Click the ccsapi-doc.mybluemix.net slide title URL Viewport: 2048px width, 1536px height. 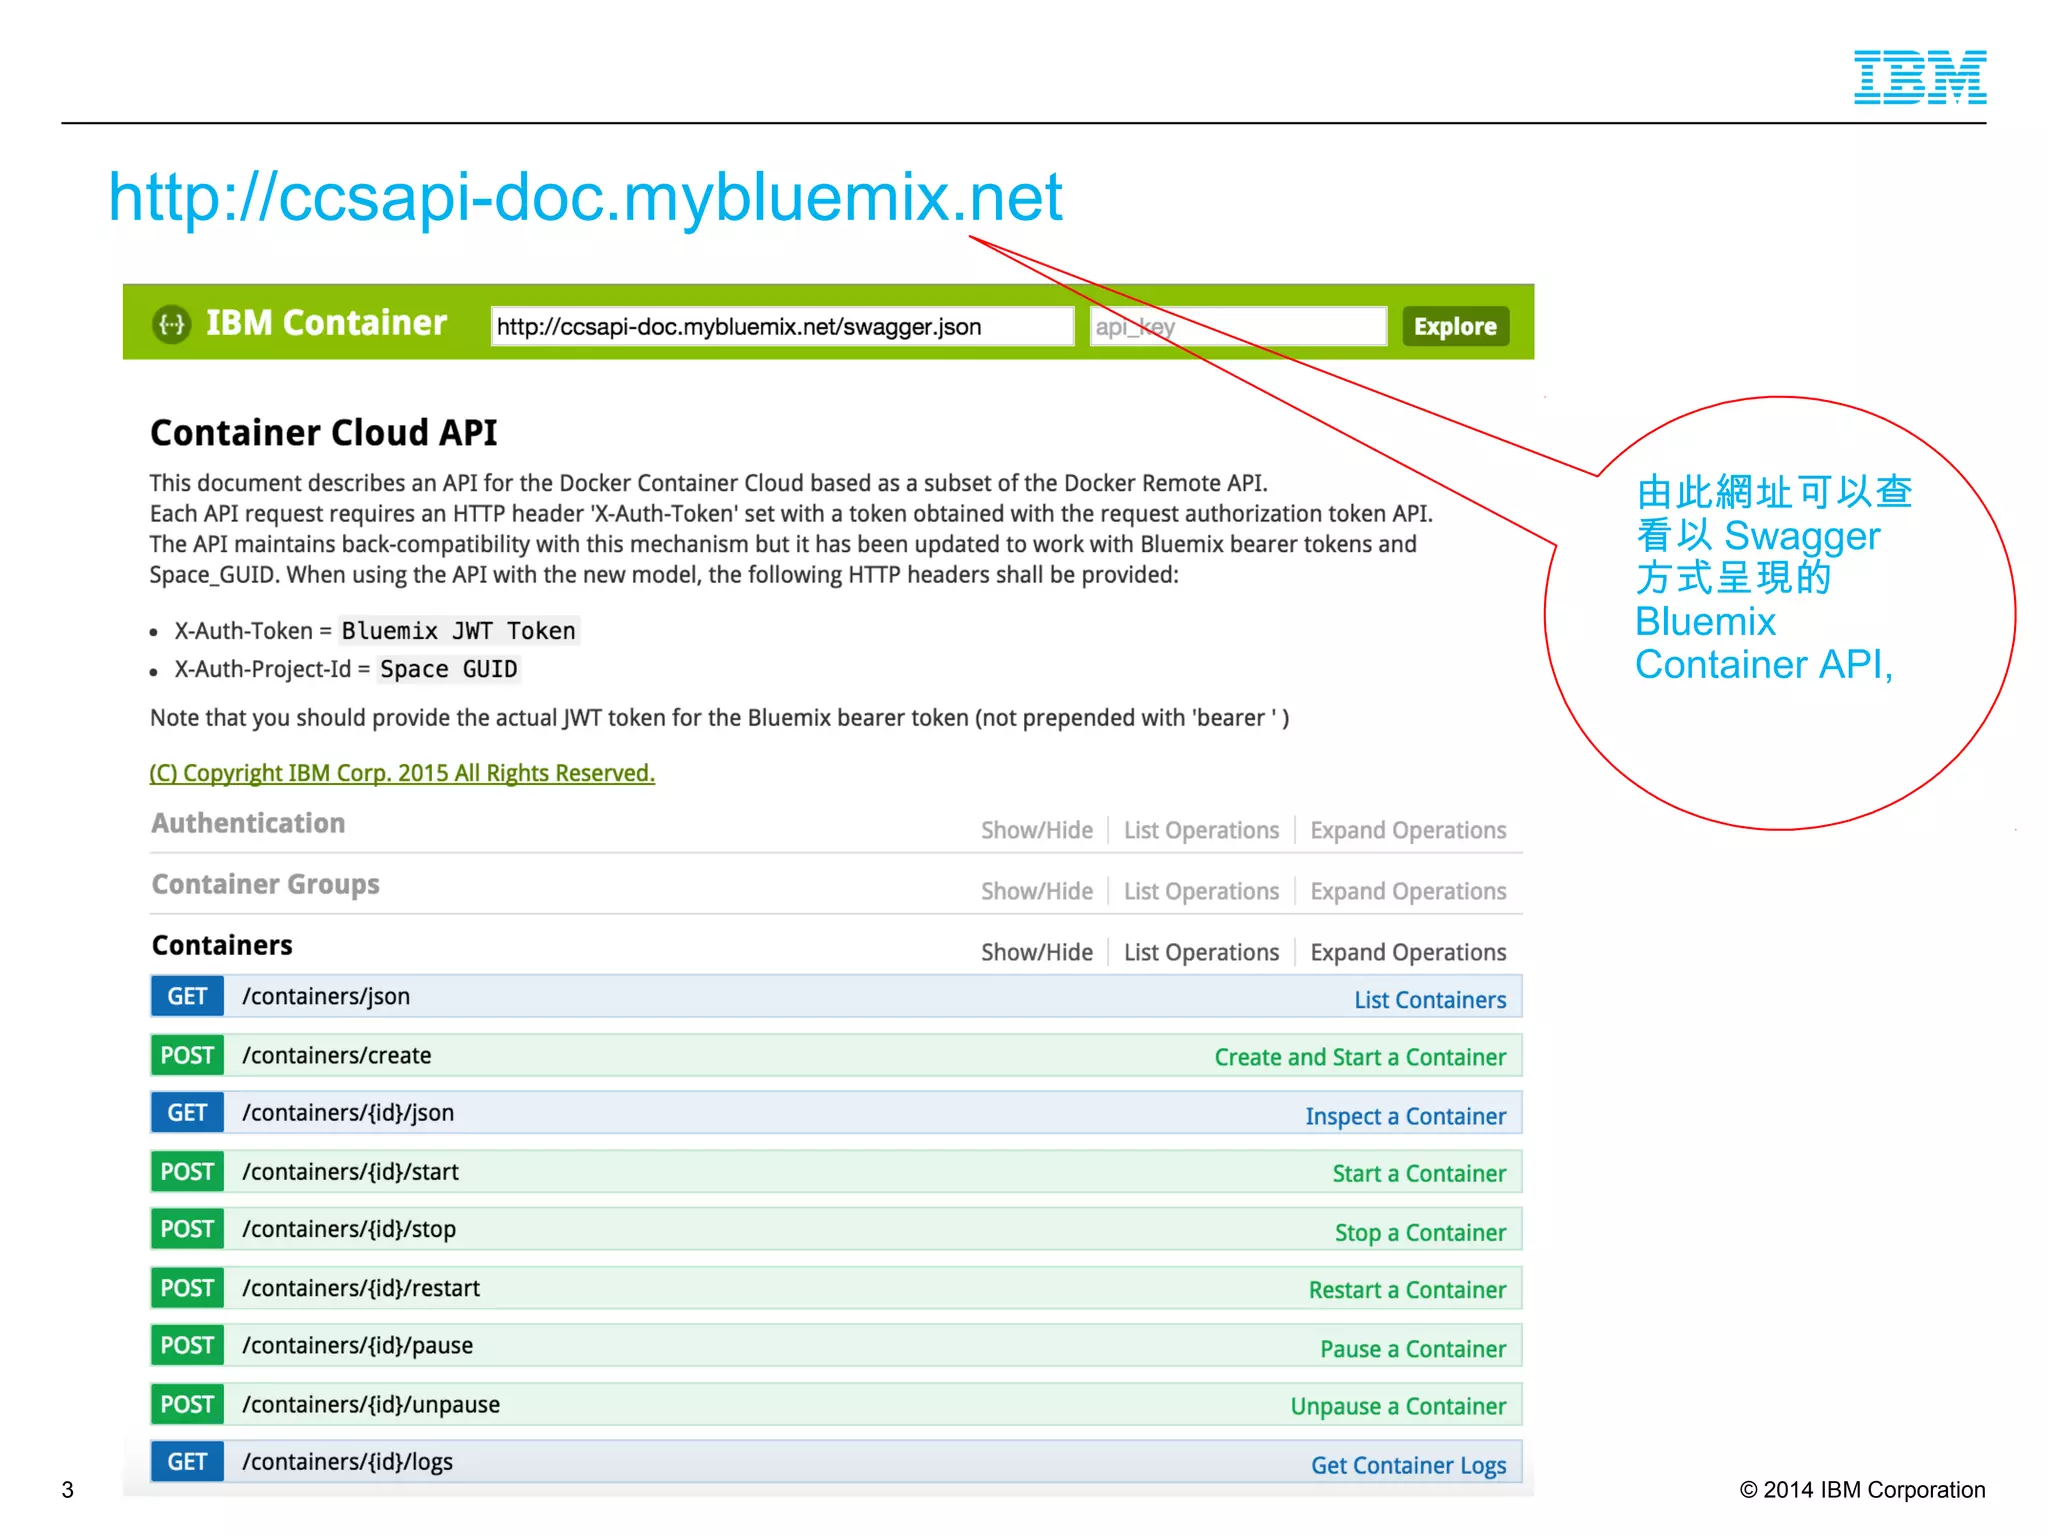pyautogui.click(x=585, y=197)
